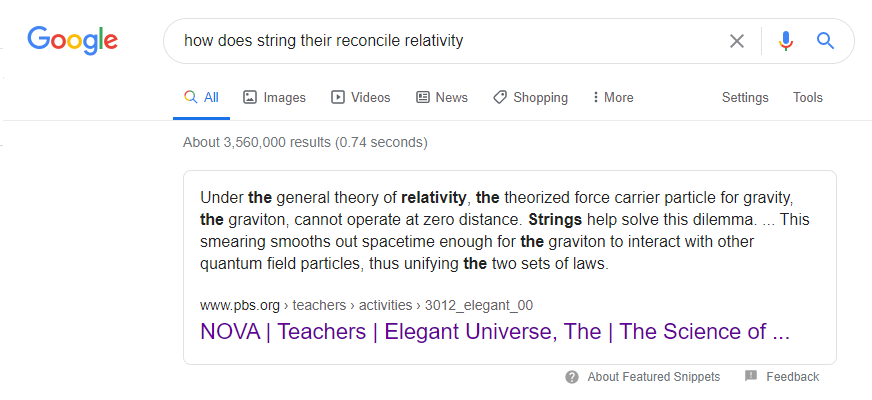872x400 pixels.
Task: Clear the search query with X
Action: 736,41
